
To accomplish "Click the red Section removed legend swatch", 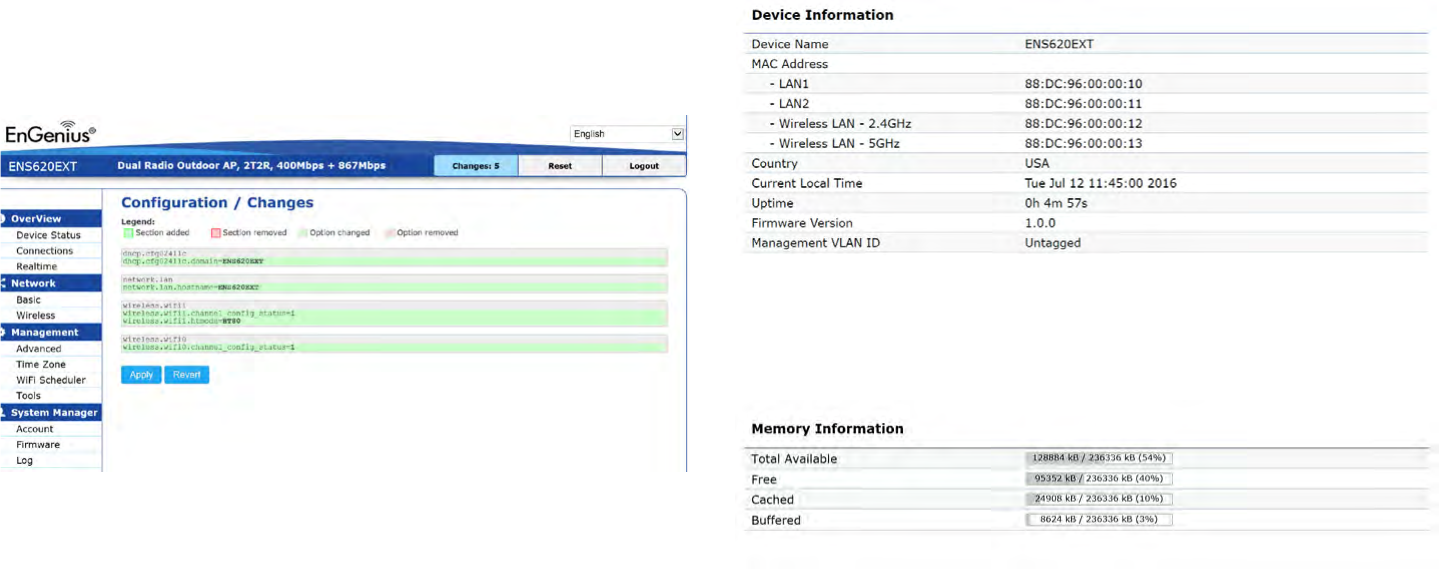I will 215,233.
